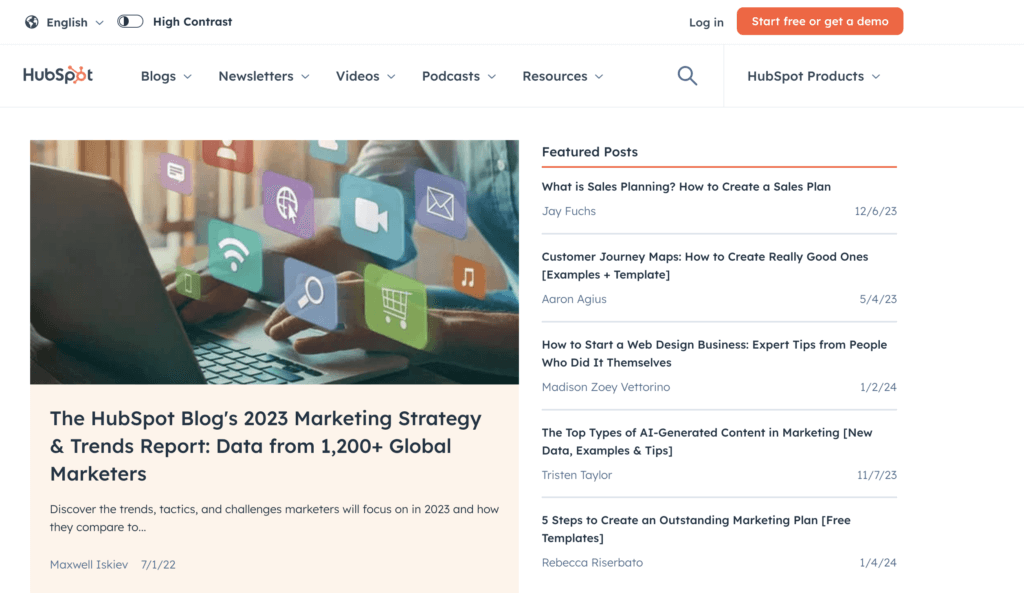The image size is (1024, 606).
Task: Select the Blogs menu item
Action: (x=164, y=75)
